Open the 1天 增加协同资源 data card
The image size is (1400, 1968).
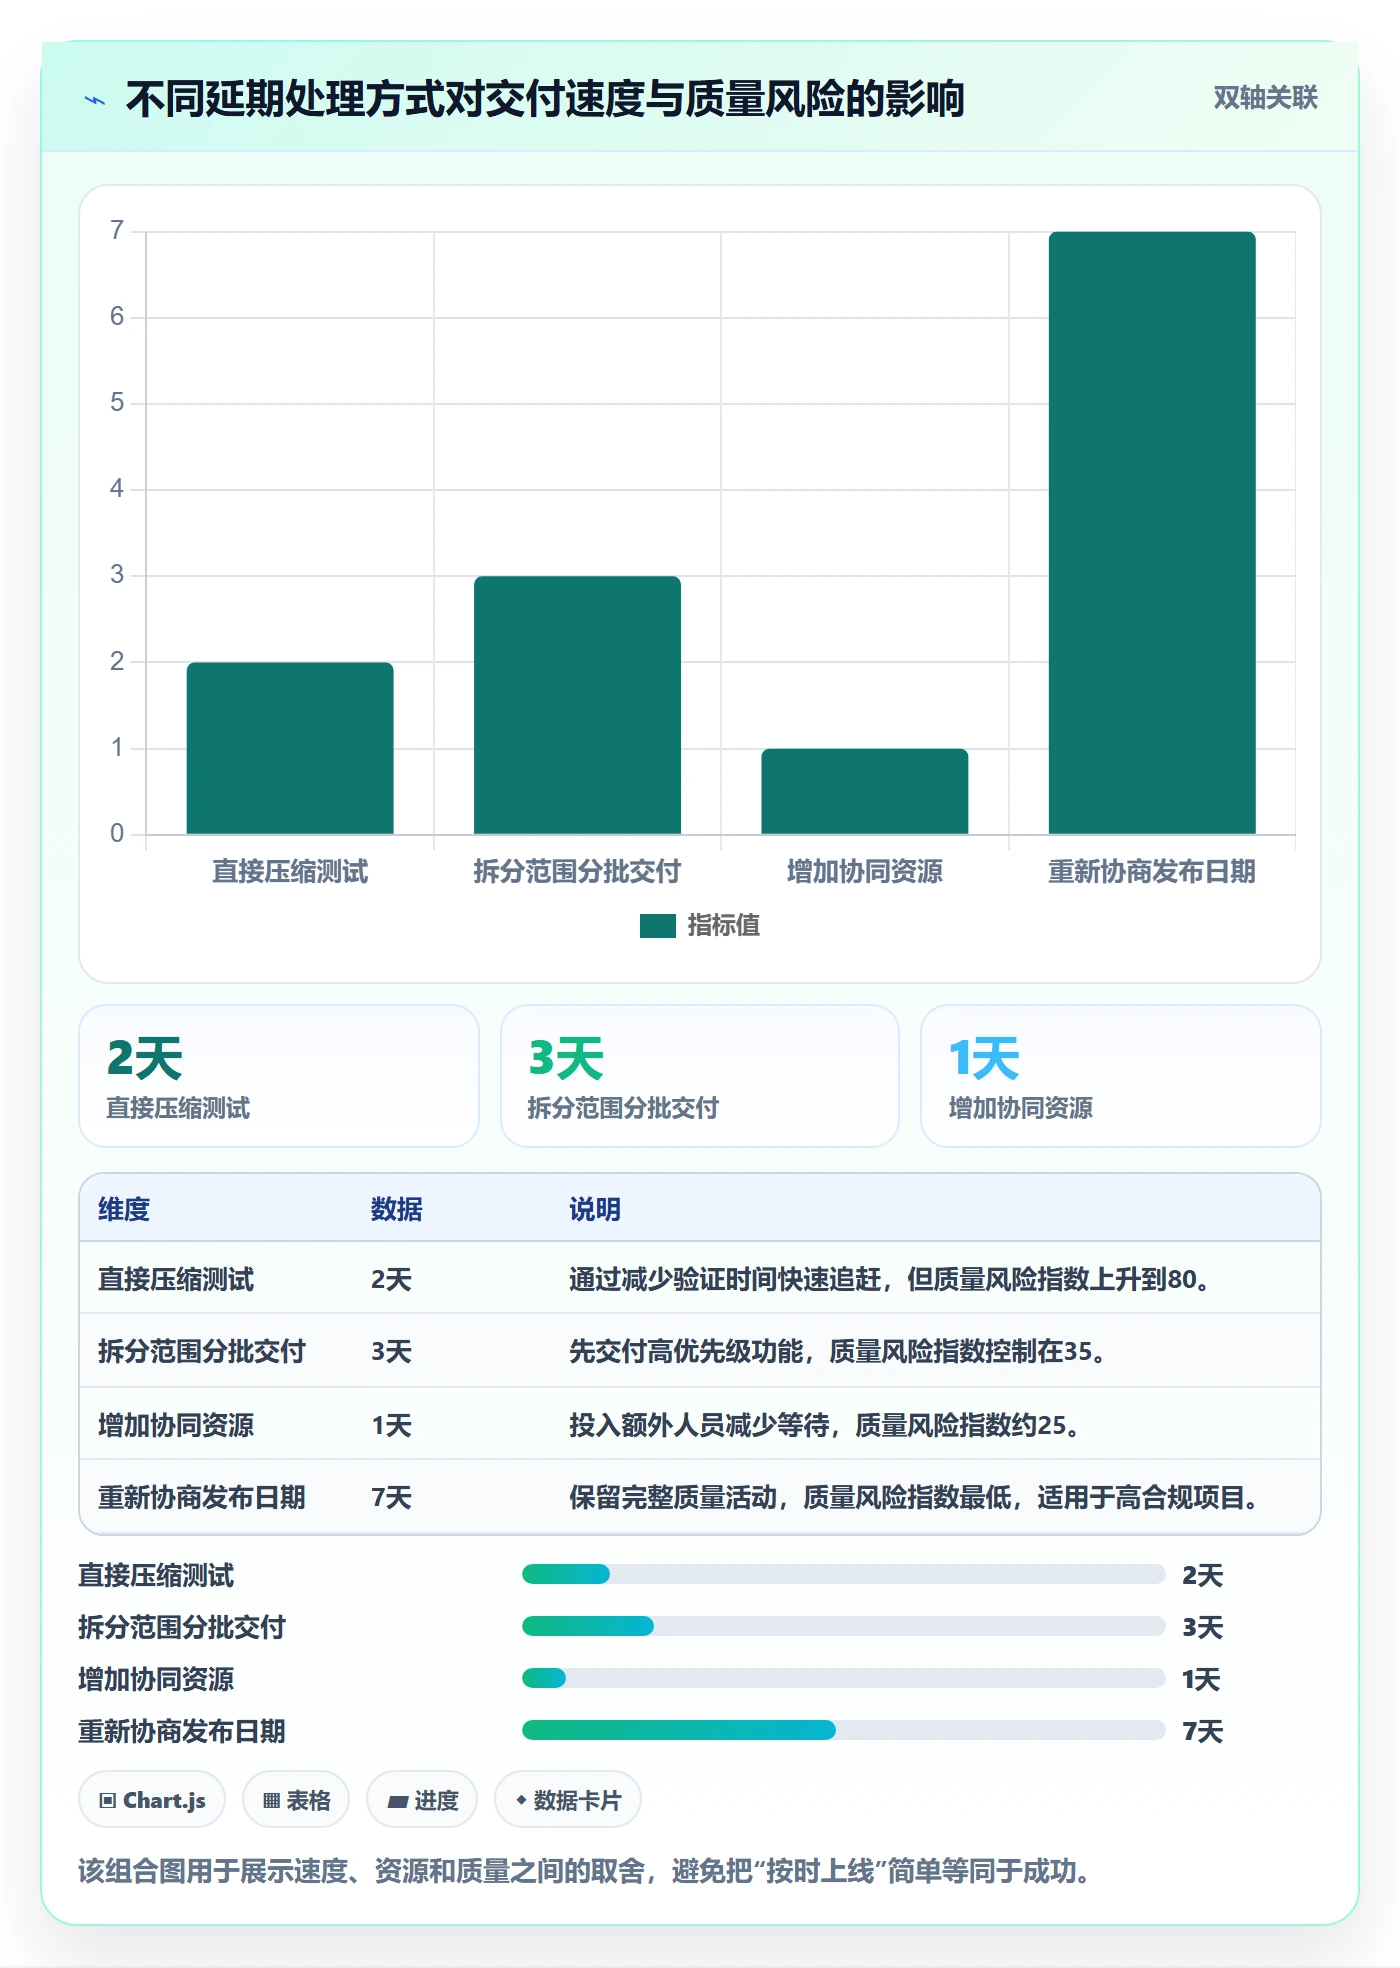[1121, 1076]
